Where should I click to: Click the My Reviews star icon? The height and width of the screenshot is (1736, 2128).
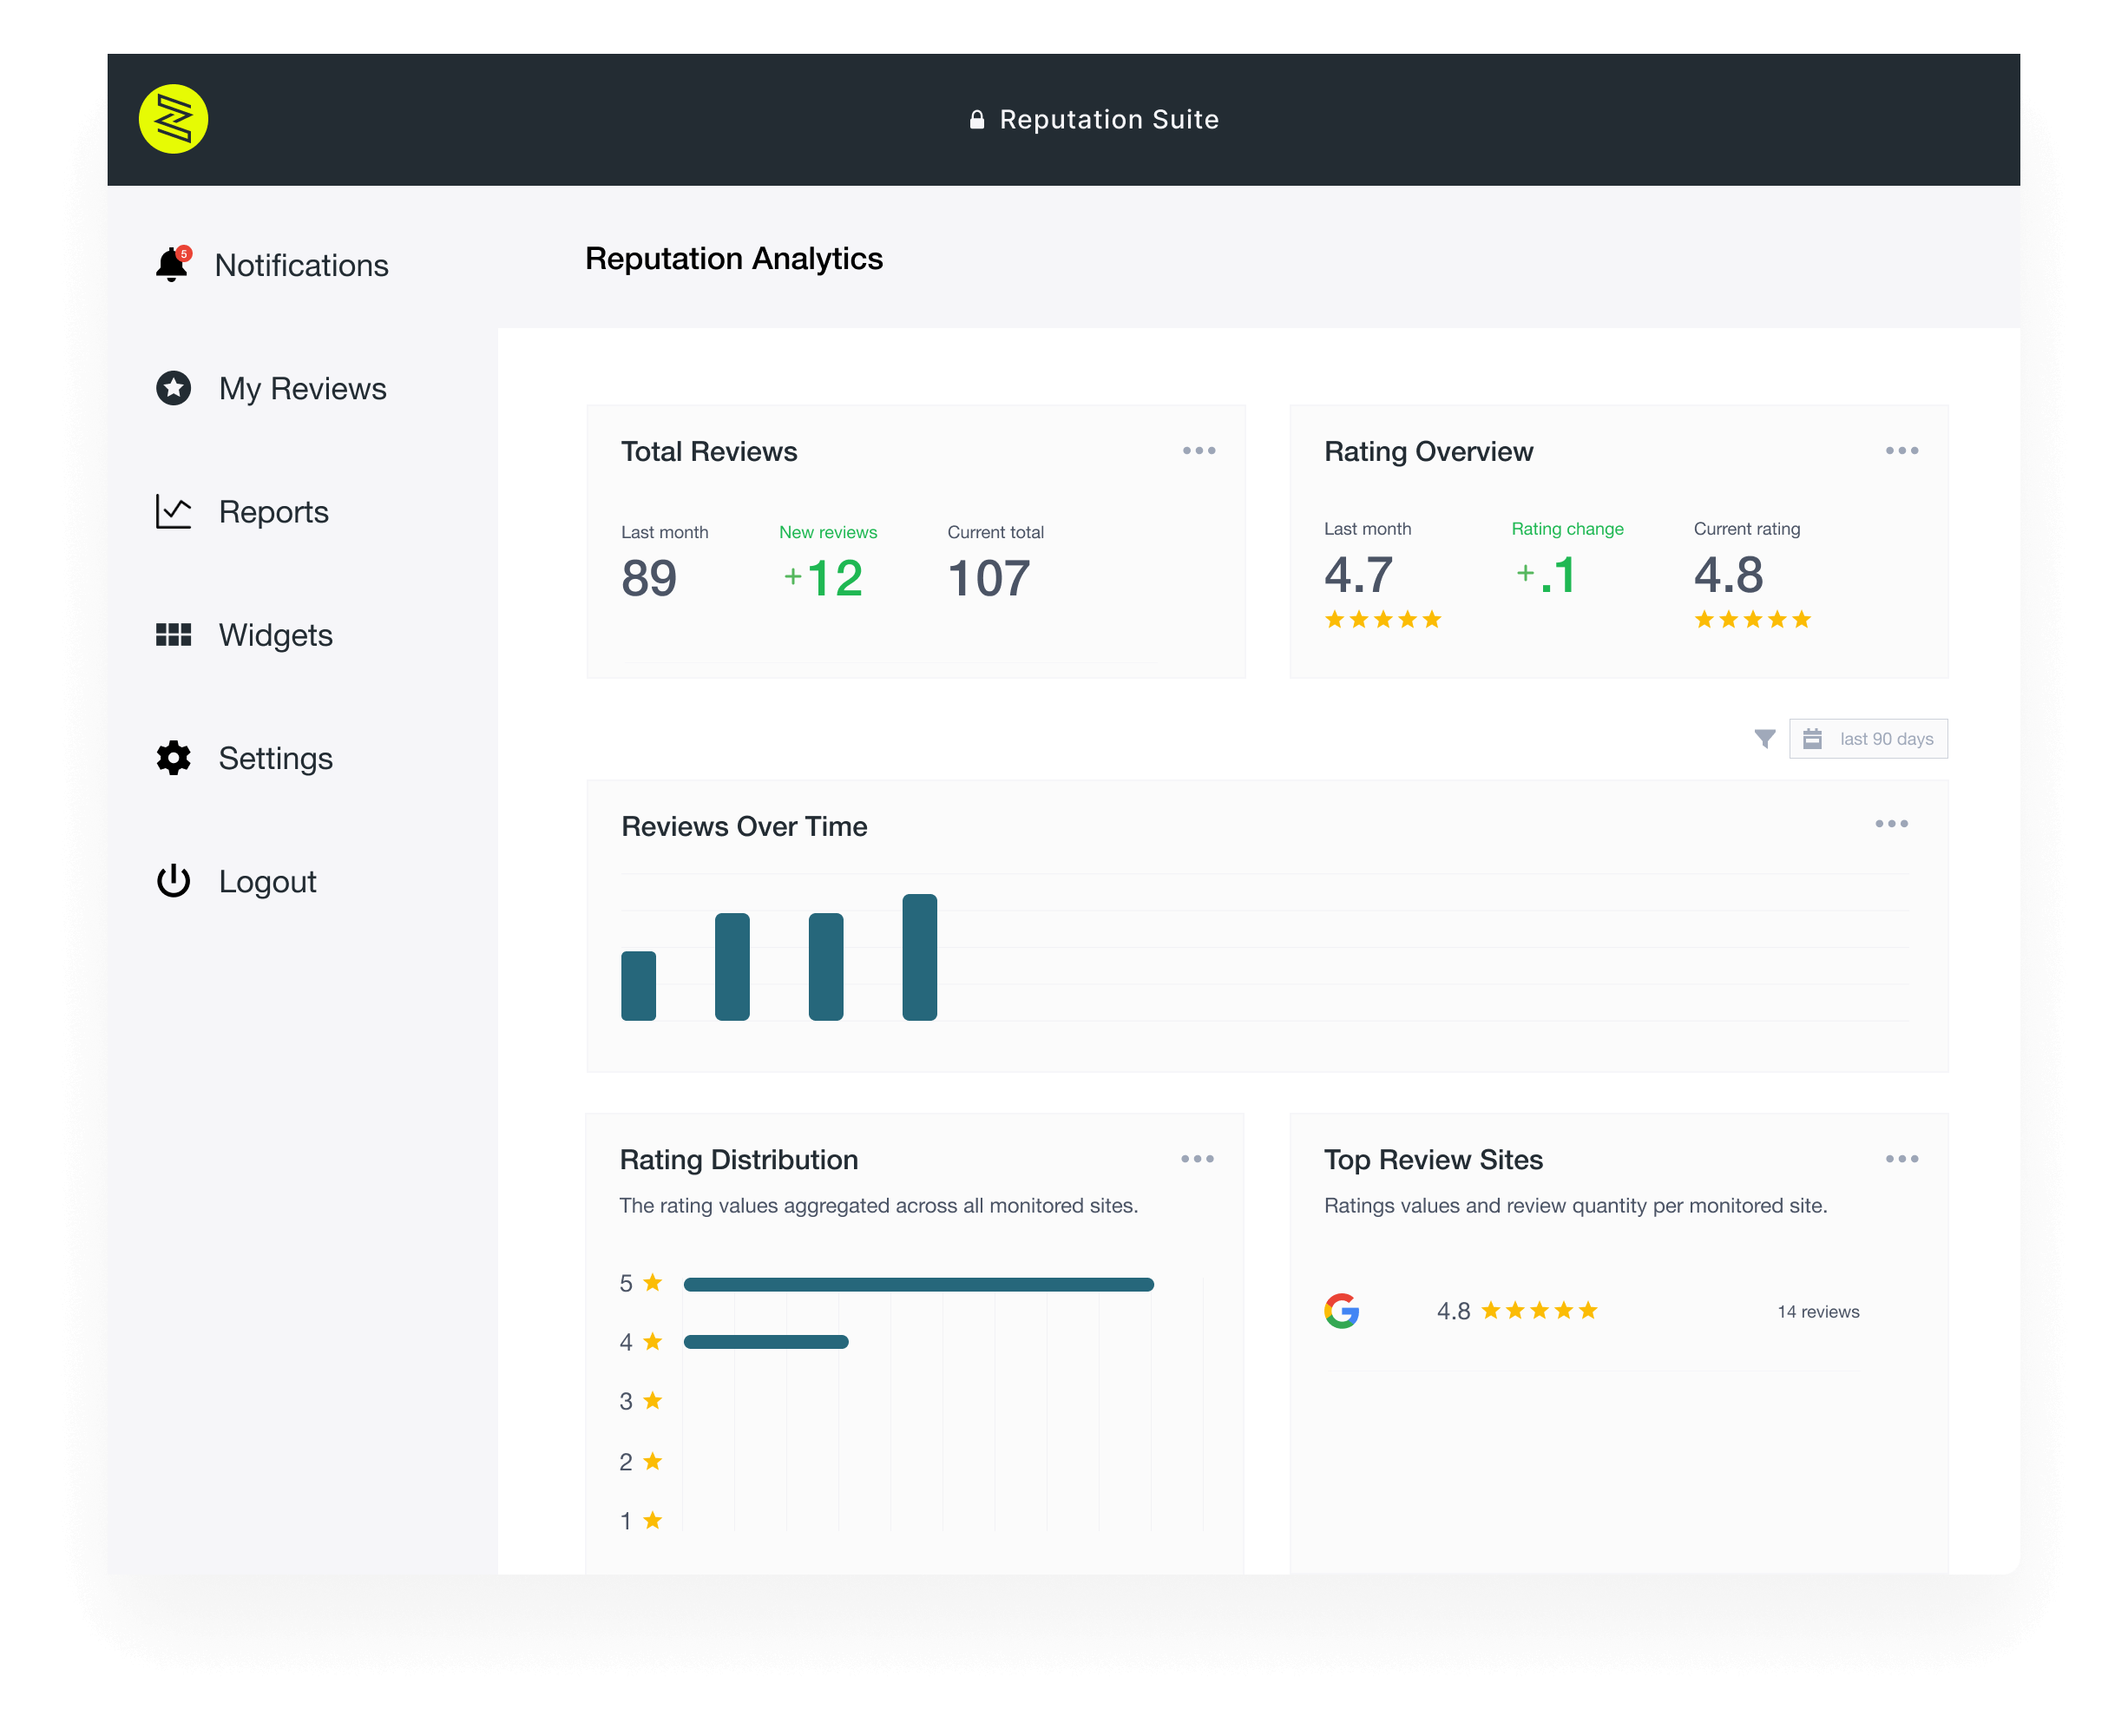(173, 388)
